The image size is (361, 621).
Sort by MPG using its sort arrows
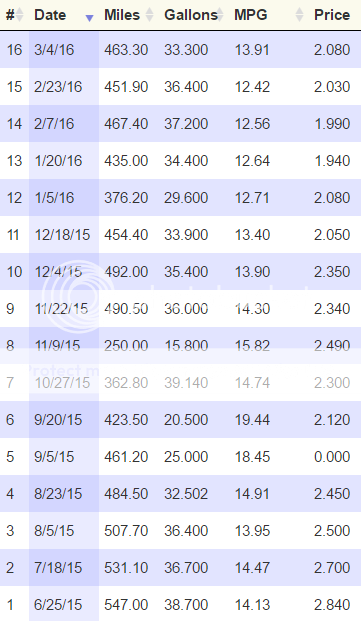[x=299, y=15]
